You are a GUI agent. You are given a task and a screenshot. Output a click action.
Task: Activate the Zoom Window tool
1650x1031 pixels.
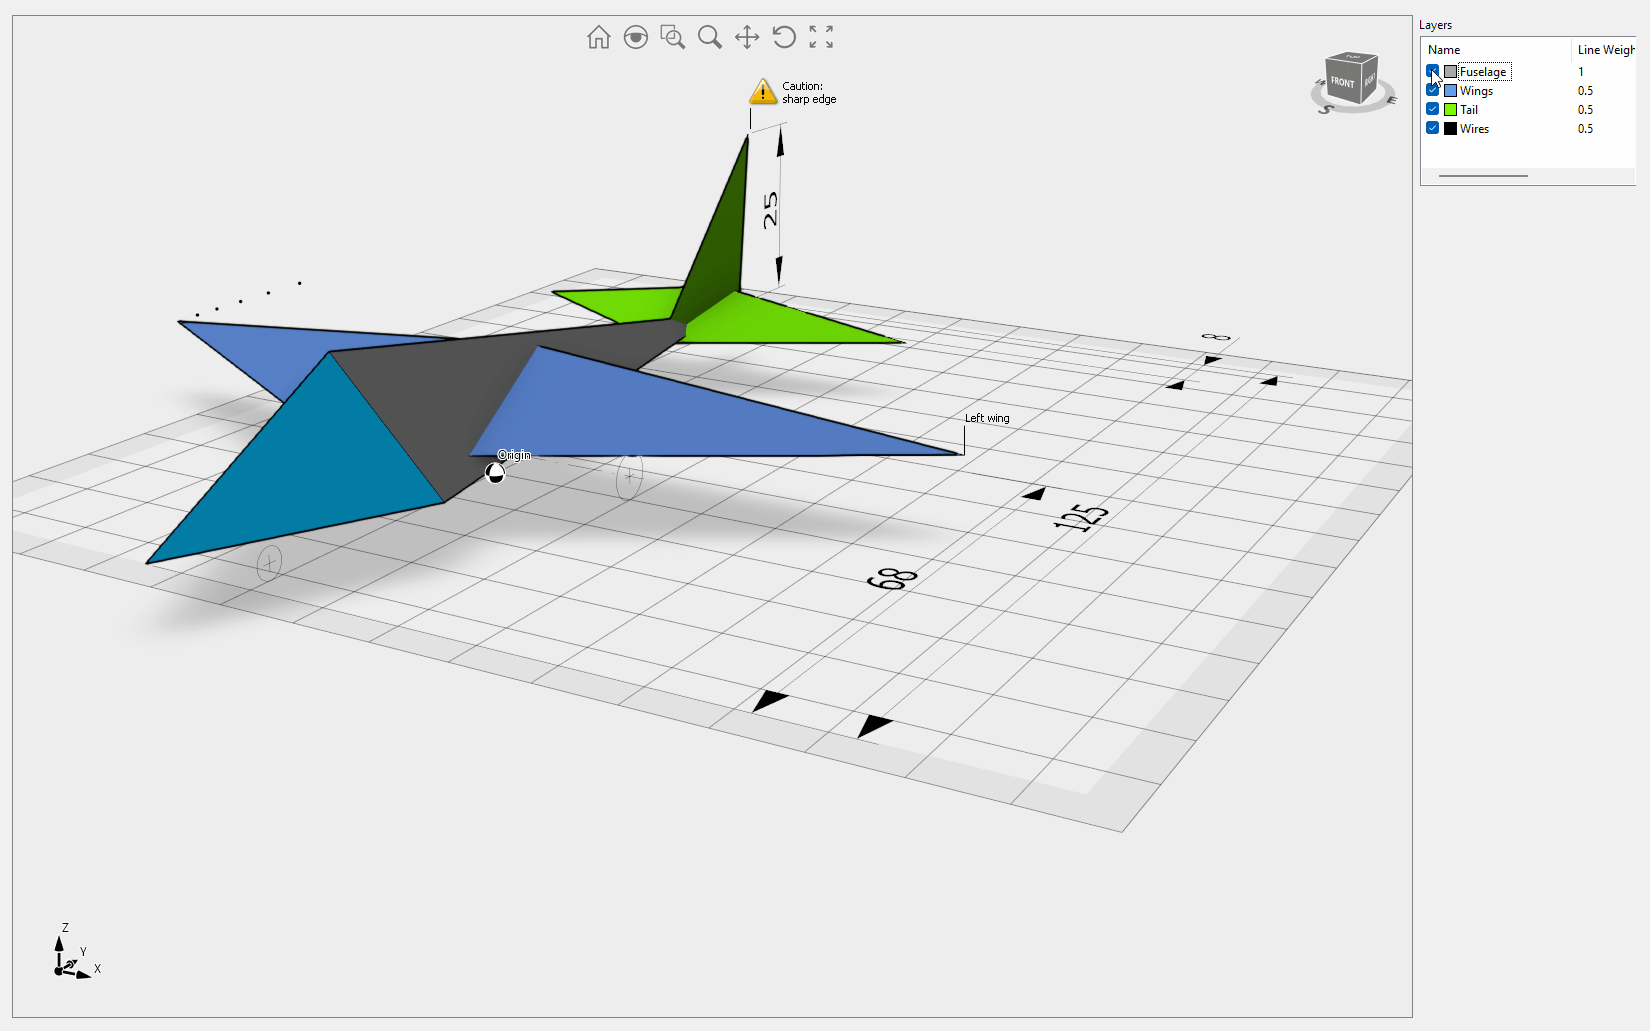pos(673,37)
